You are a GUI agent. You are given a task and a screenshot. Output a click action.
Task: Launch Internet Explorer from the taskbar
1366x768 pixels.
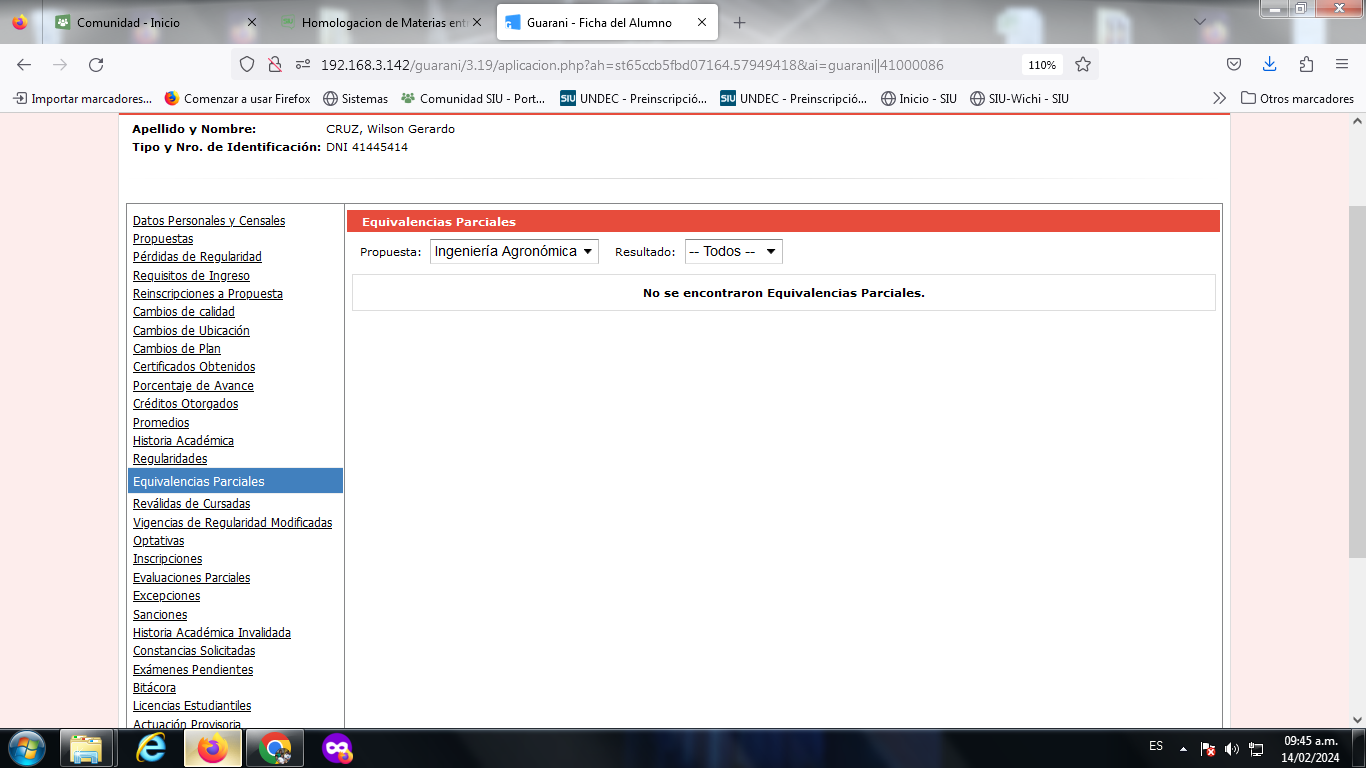(x=151, y=748)
